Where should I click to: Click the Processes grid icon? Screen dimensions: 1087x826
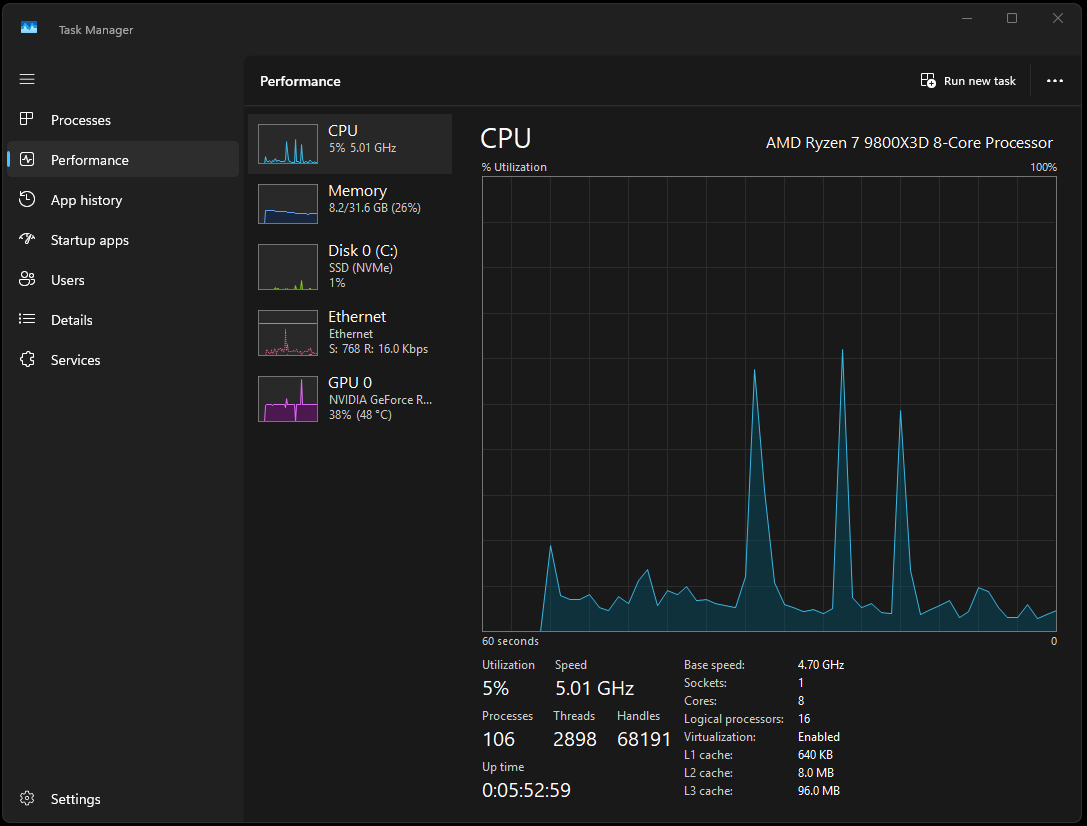click(27, 119)
